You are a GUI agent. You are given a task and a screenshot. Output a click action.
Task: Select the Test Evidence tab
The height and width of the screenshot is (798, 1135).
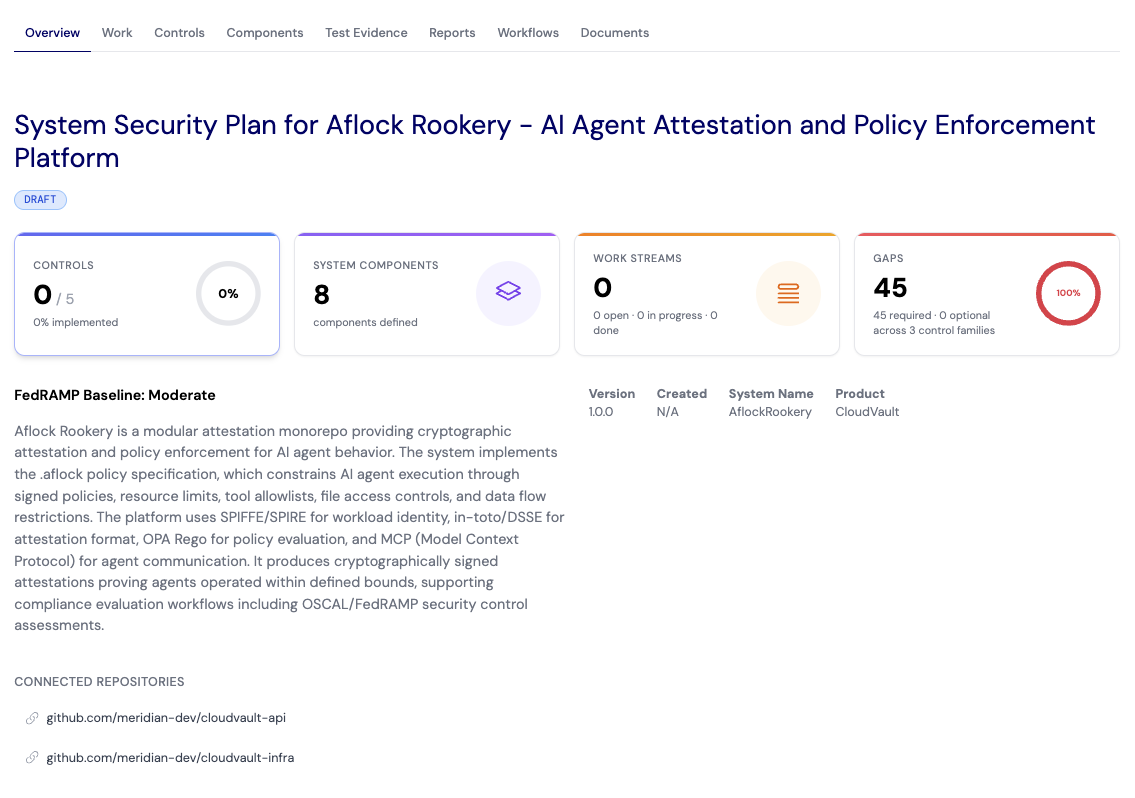pyautogui.click(x=366, y=33)
